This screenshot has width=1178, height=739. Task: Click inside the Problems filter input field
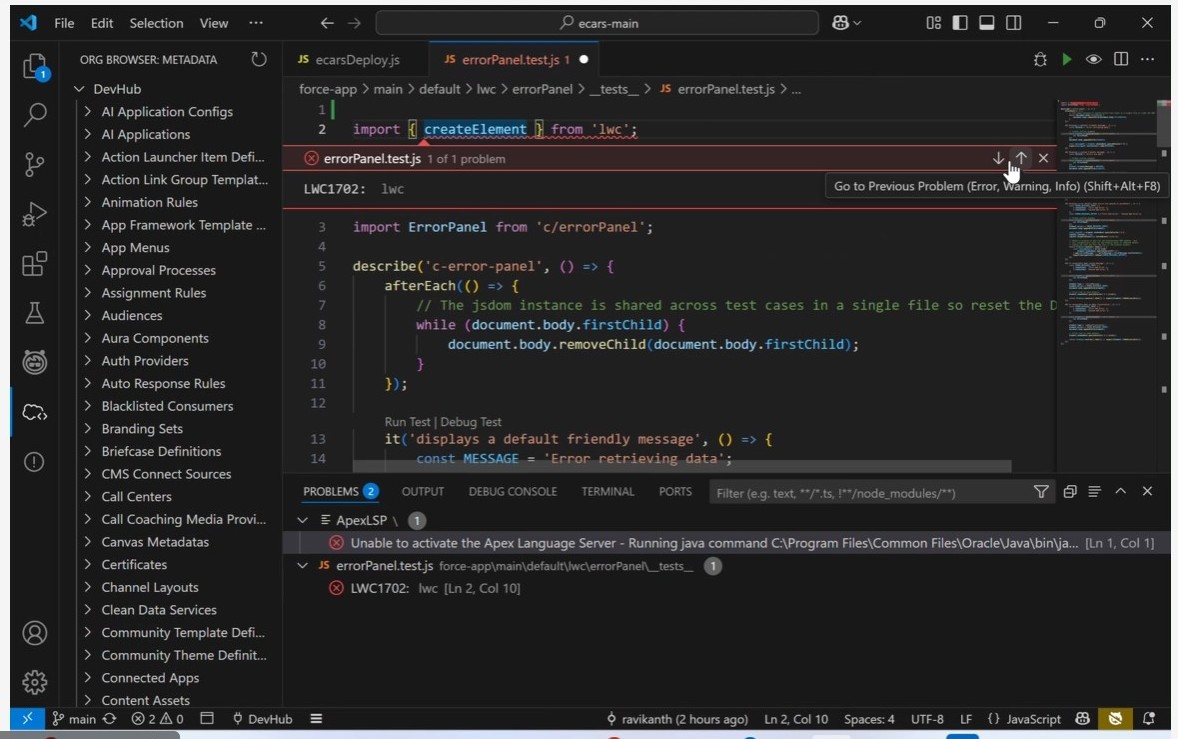tap(860, 492)
